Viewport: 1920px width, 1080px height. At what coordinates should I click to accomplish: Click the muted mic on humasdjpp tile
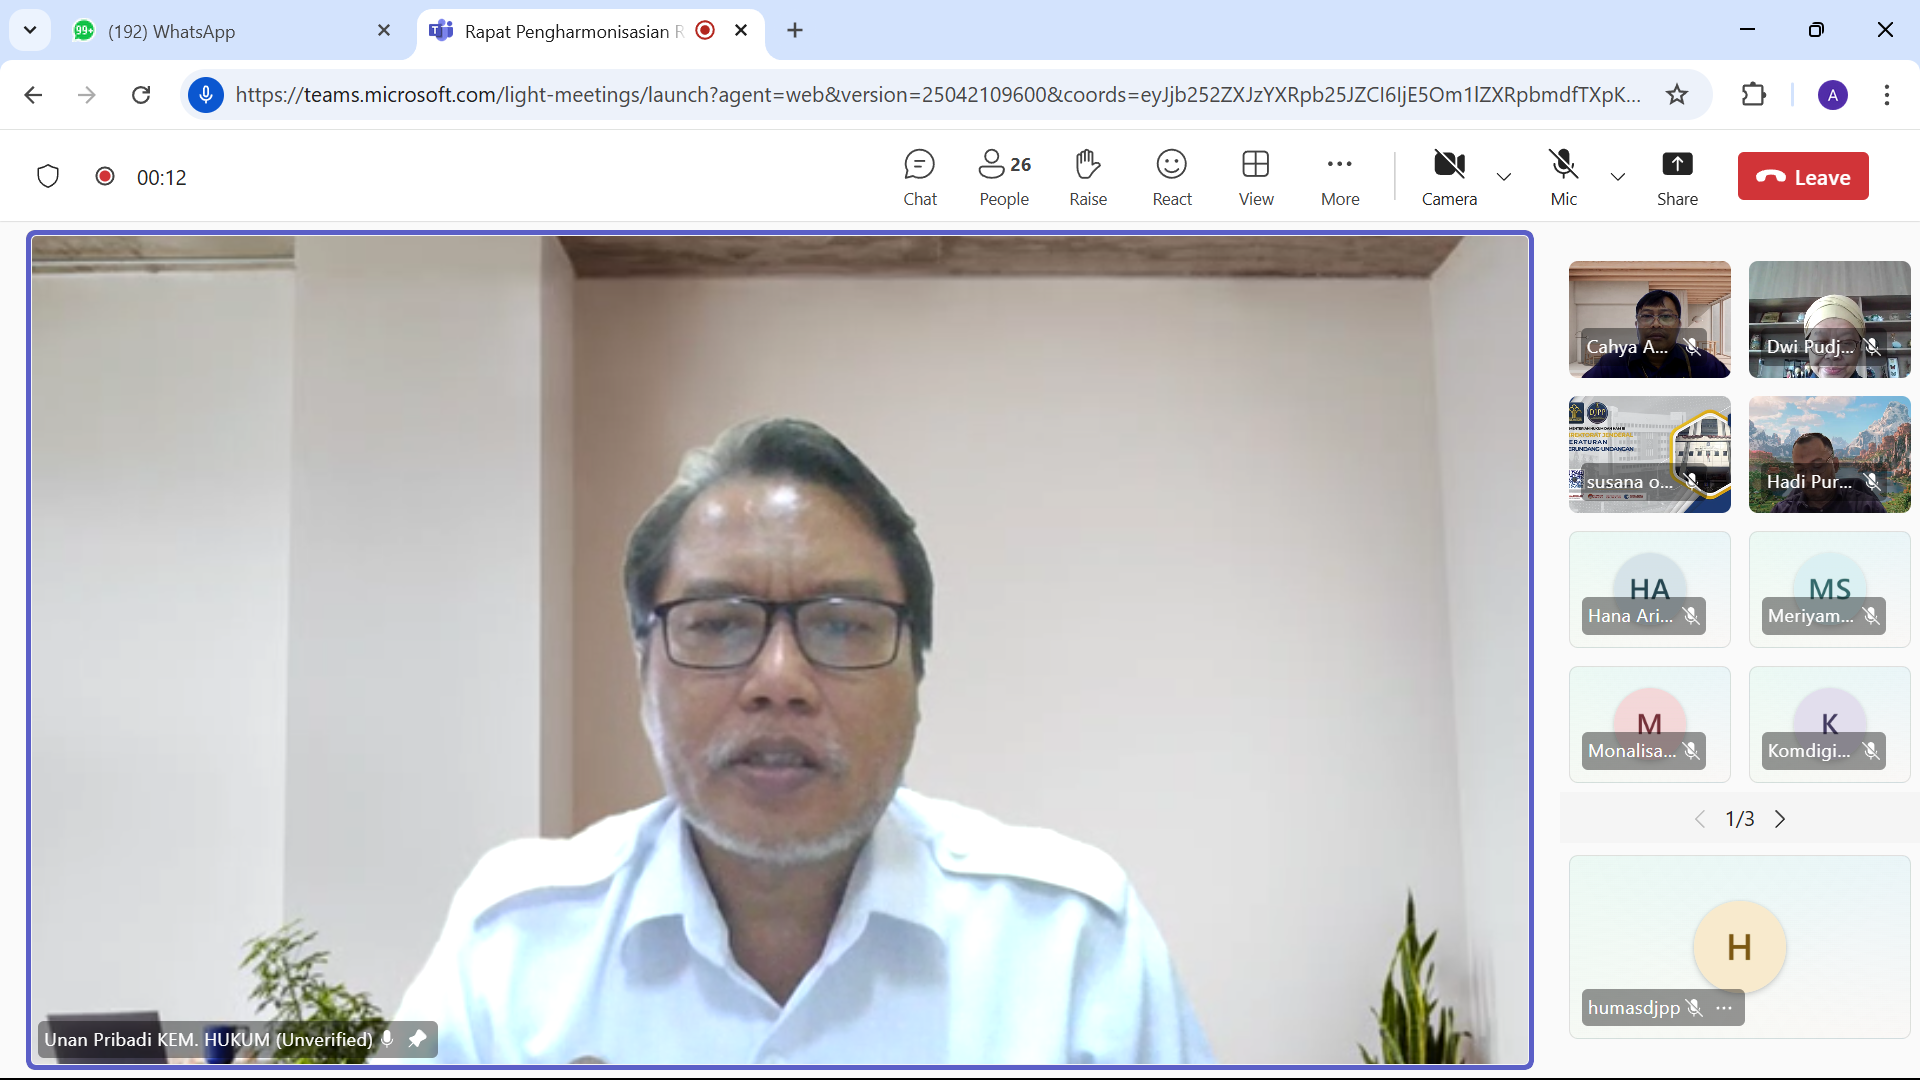[x=1694, y=1008]
